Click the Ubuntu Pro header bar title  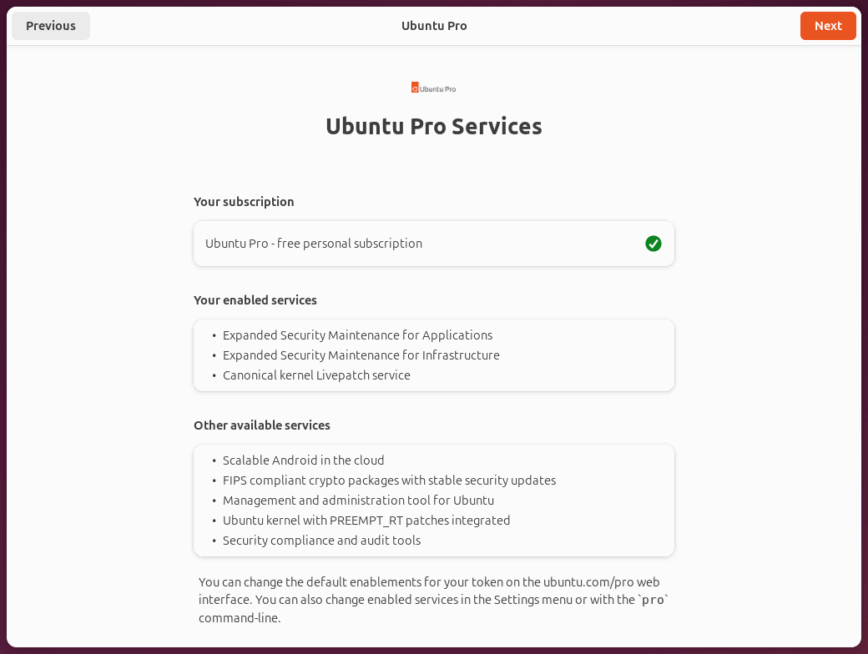coord(434,26)
